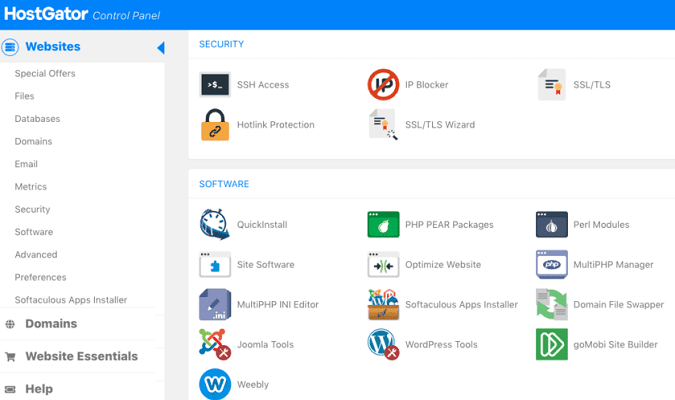Click the SSH Access text link
The image size is (675, 400).
pyautogui.click(x=263, y=85)
